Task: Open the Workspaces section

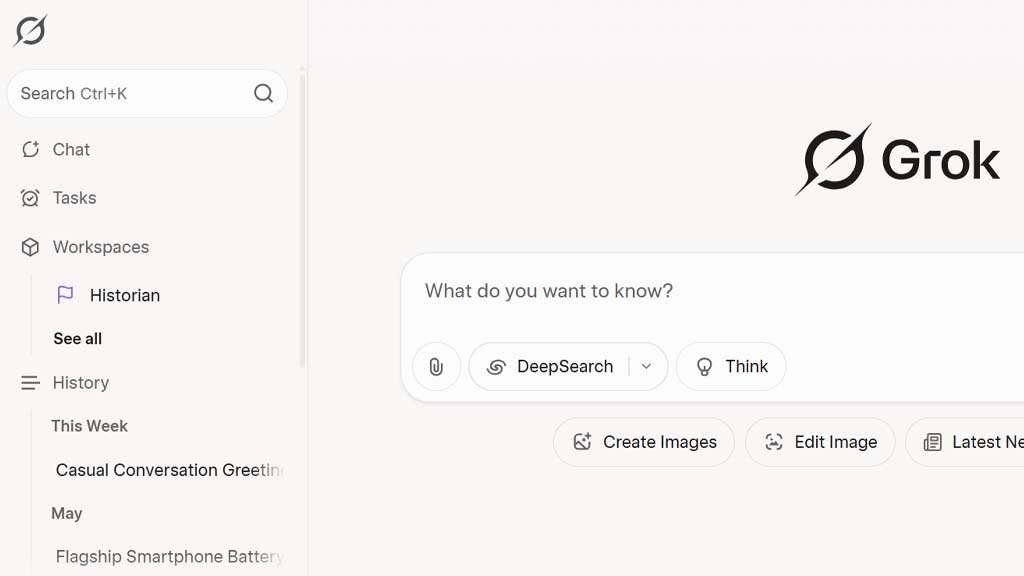Action: (x=101, y=247)
